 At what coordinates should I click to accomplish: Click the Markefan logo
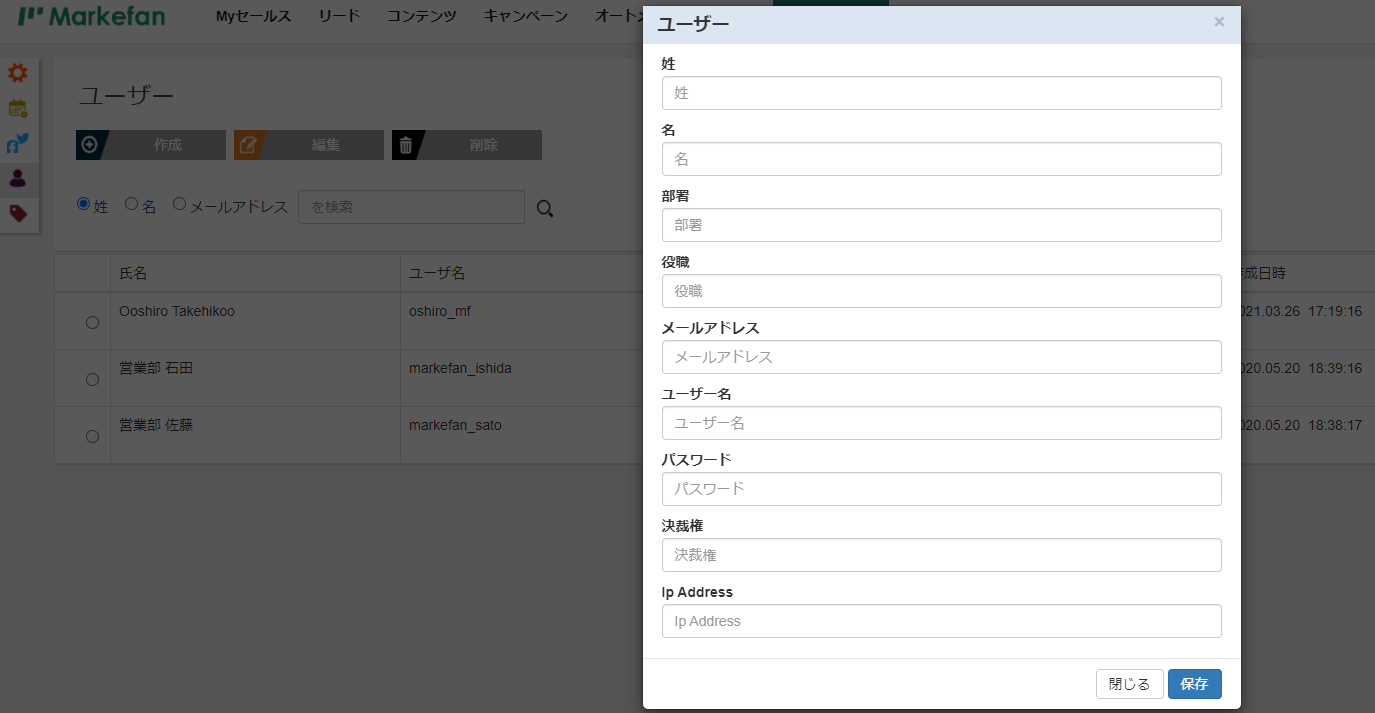tap(92, 16)
